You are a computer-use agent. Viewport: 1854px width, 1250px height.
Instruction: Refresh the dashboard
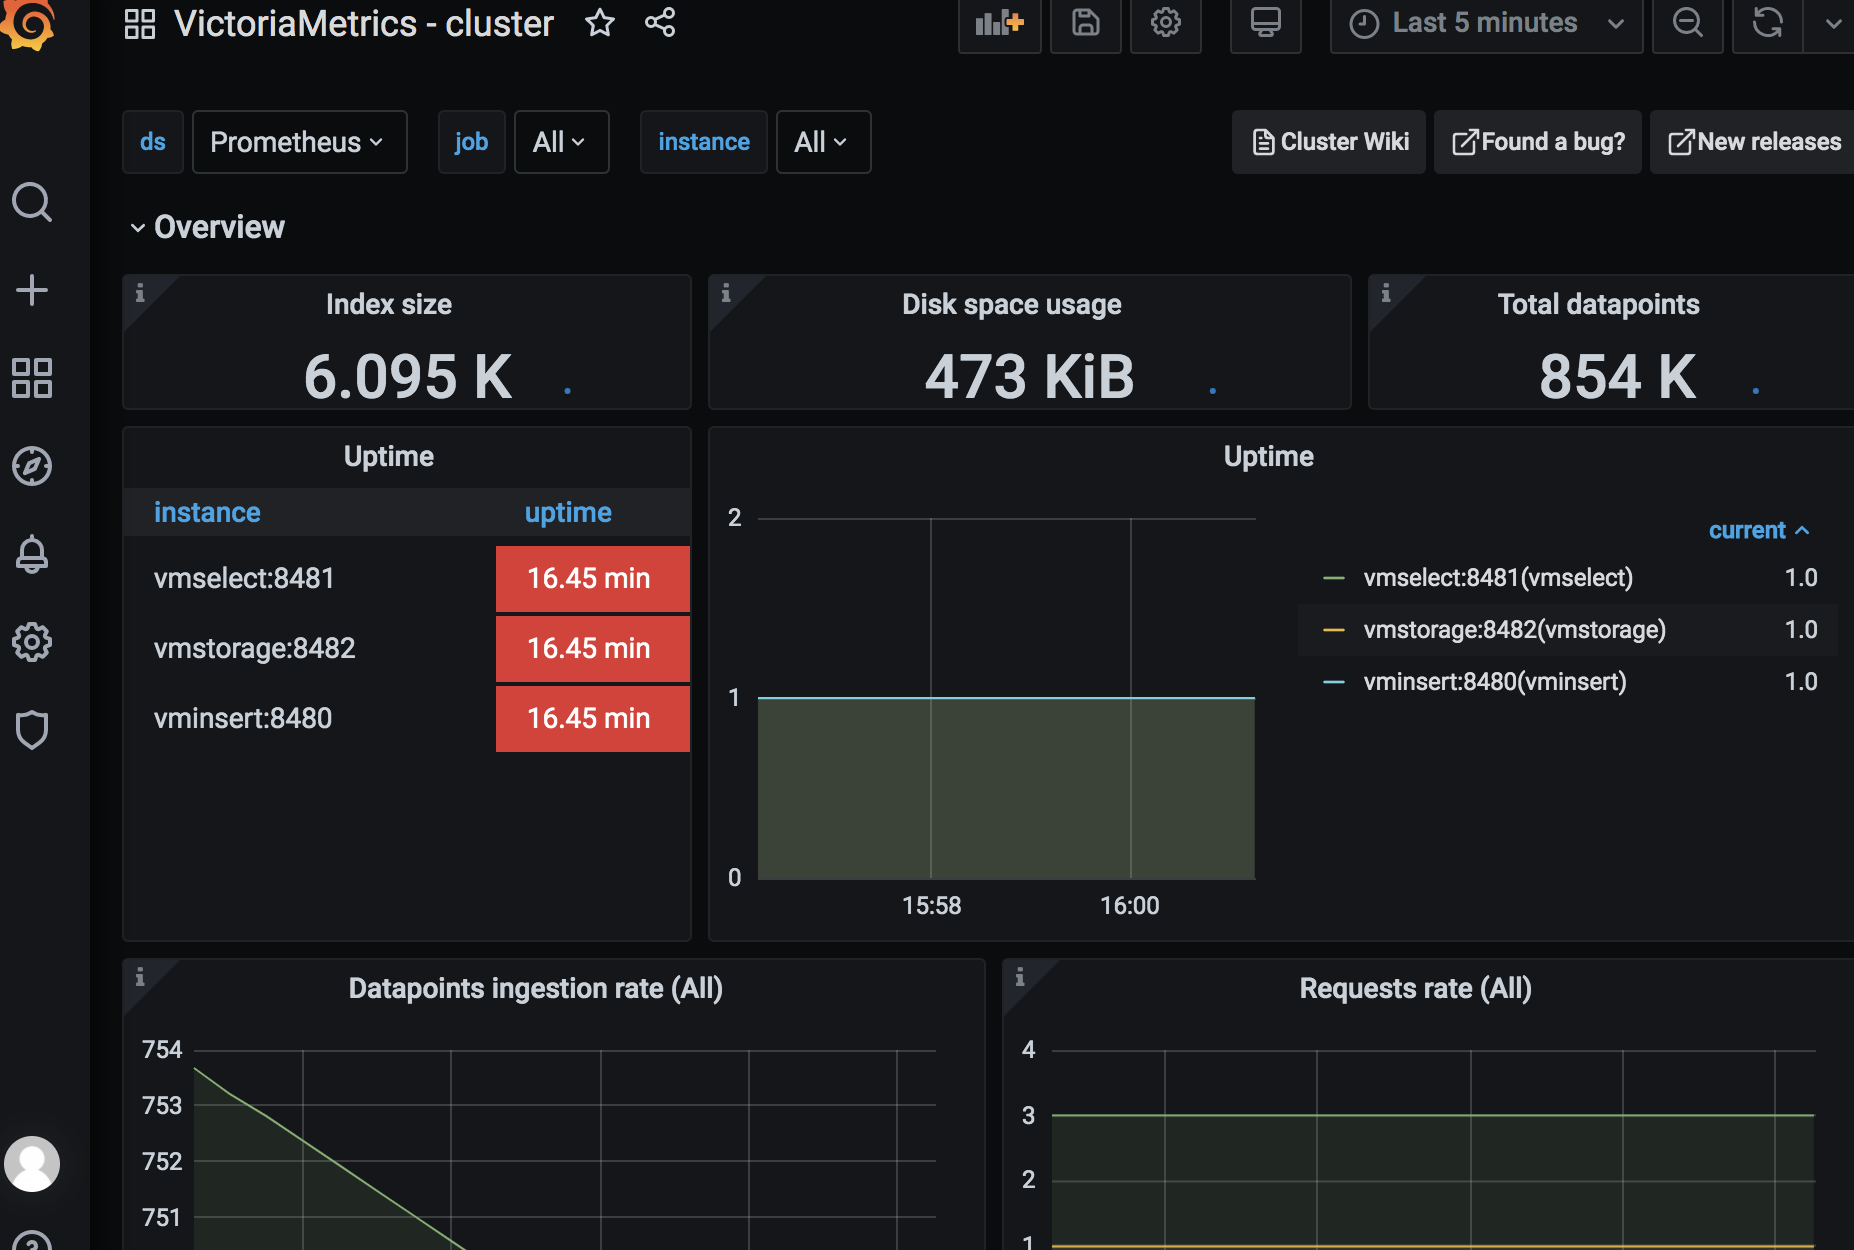coord(1768,23)
